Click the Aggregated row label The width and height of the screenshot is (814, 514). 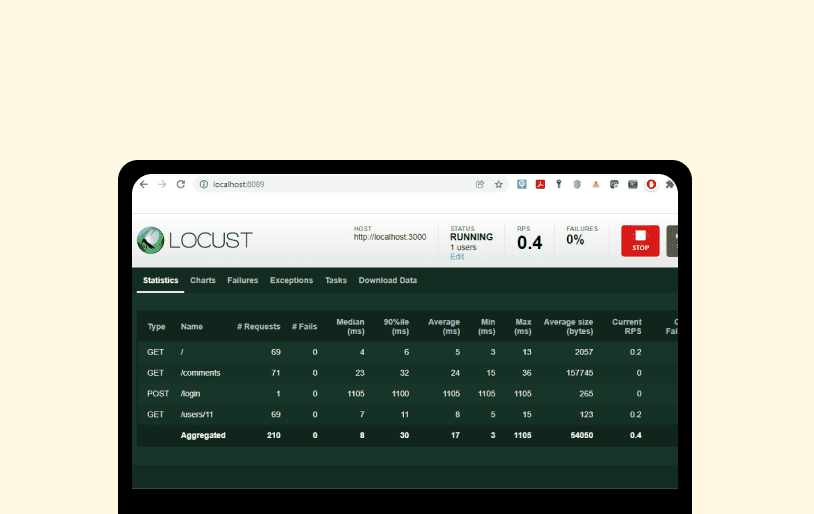[203, 435]
